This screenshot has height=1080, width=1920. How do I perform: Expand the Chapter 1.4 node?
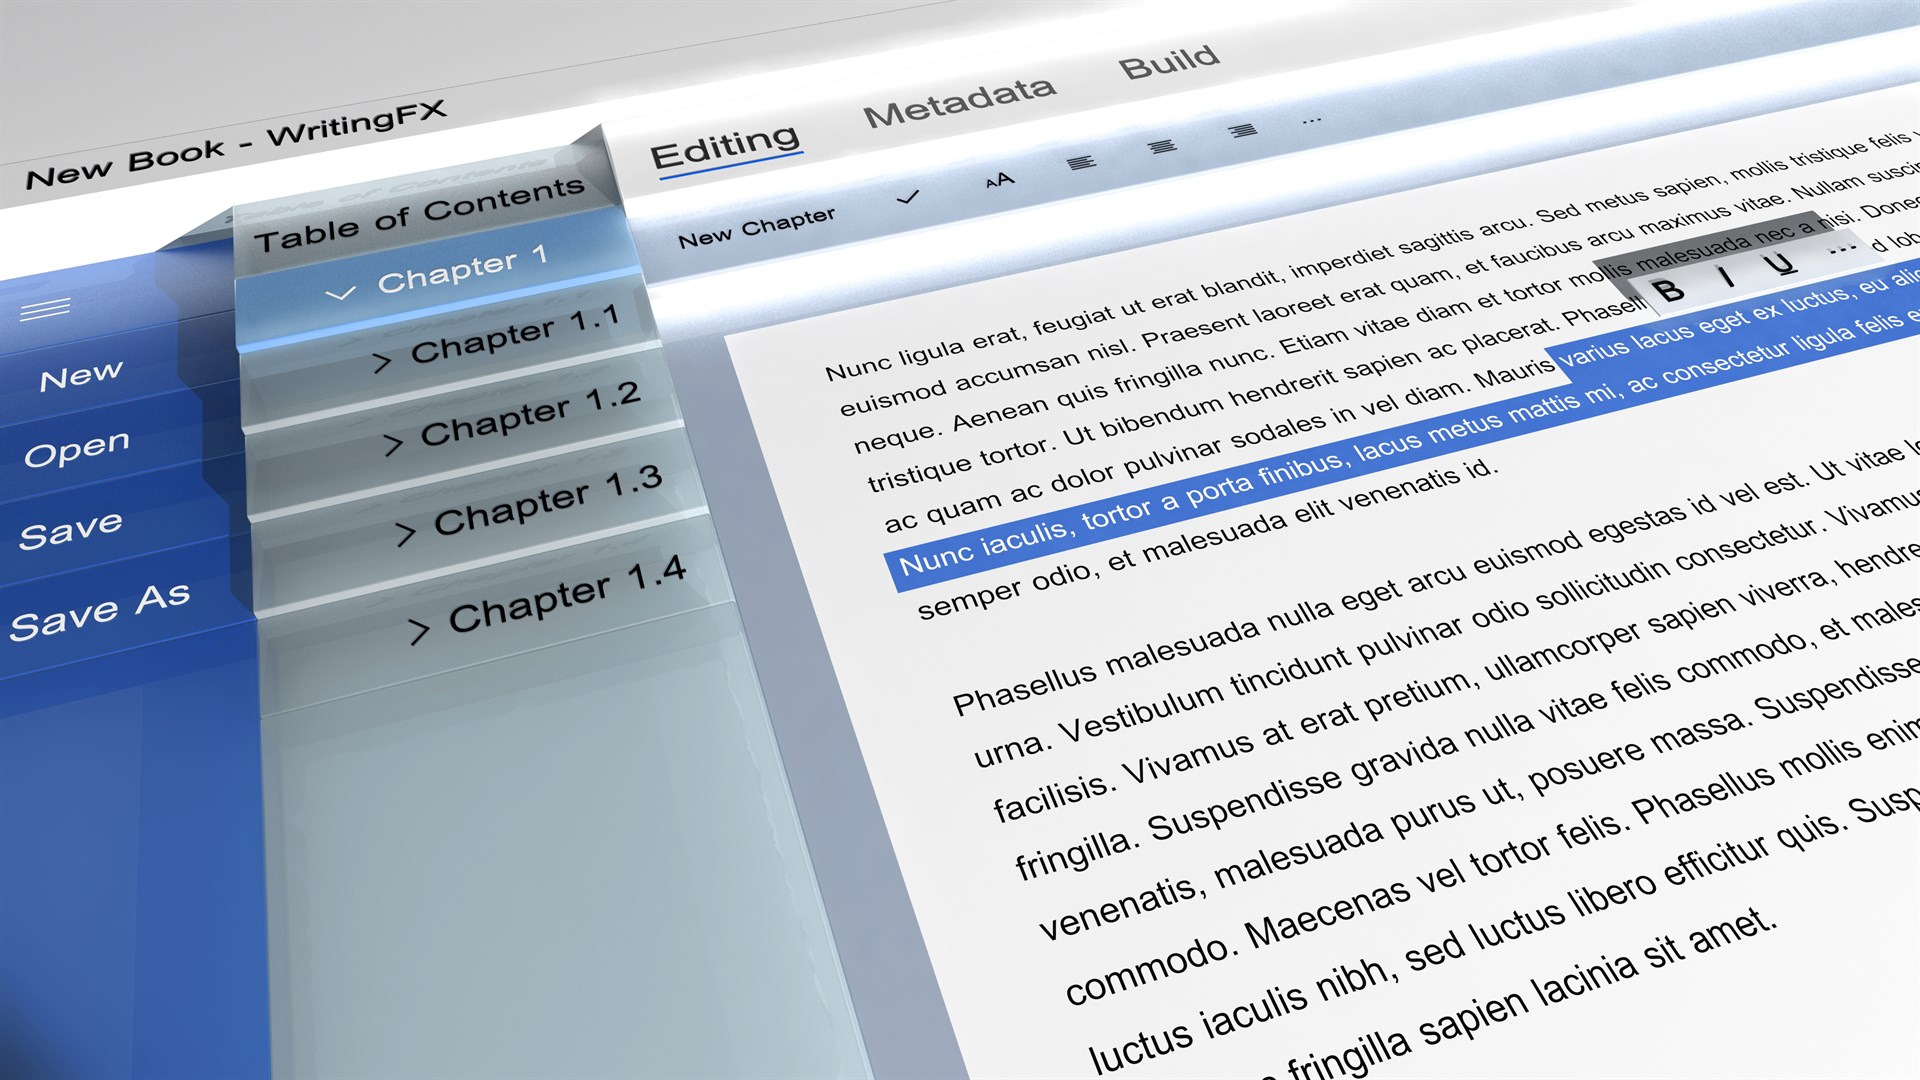click(418, 630)
